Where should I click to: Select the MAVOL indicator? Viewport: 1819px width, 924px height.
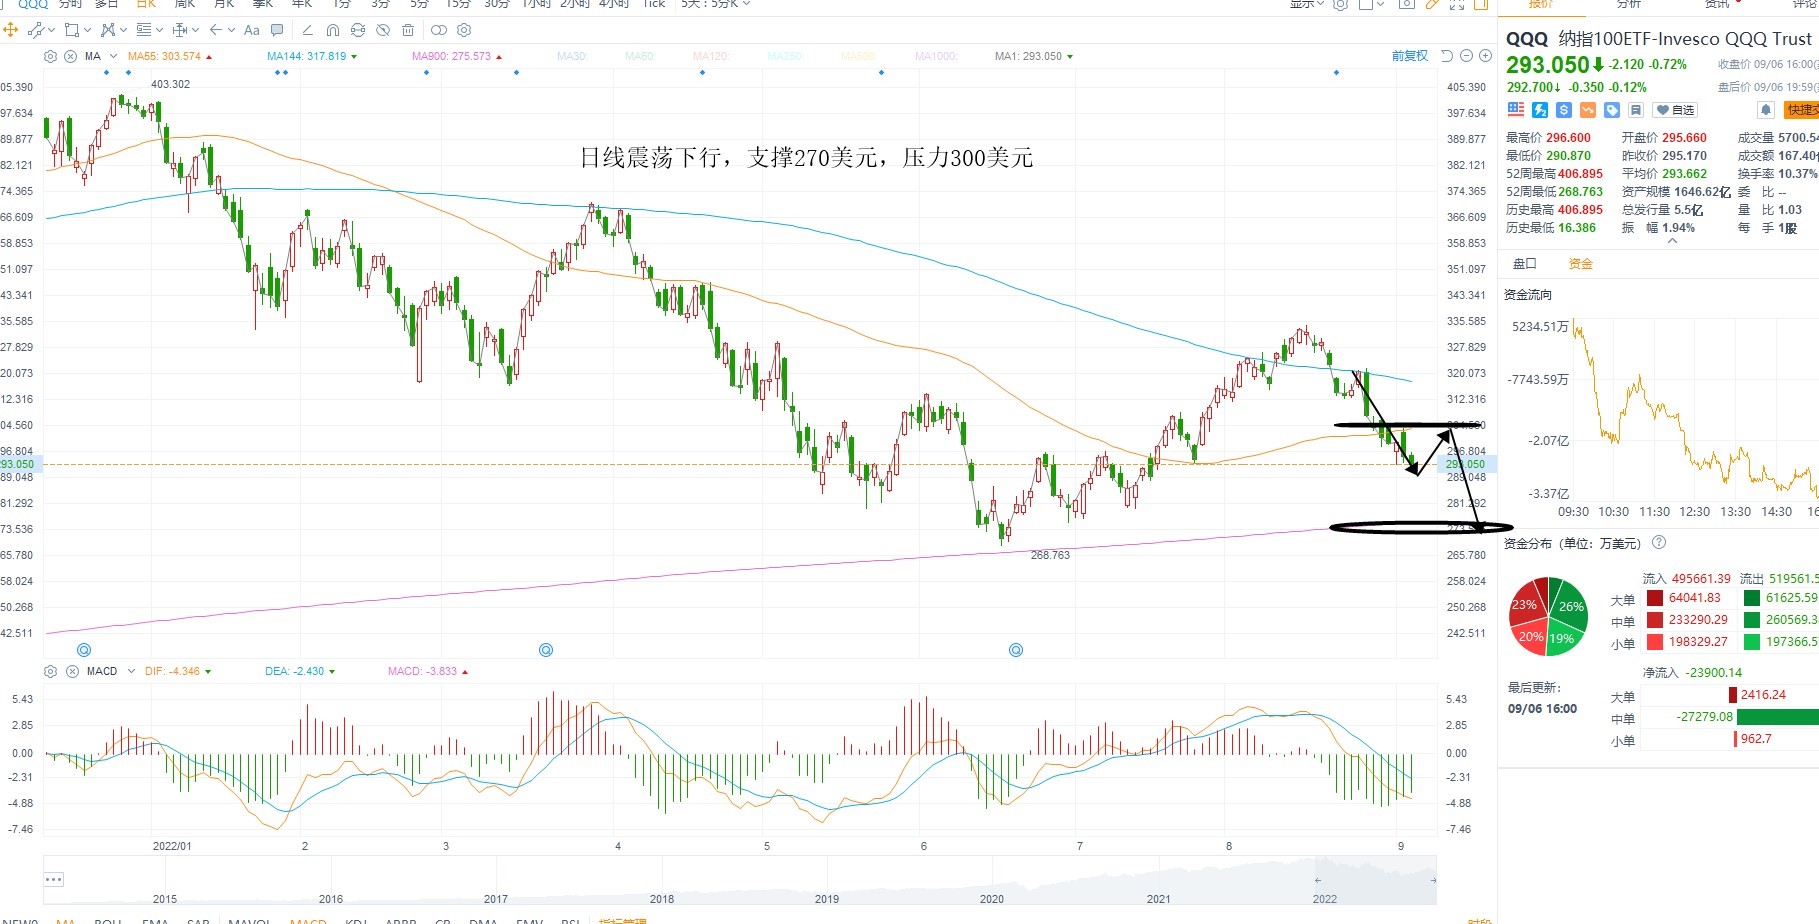(x=249, y=920)
